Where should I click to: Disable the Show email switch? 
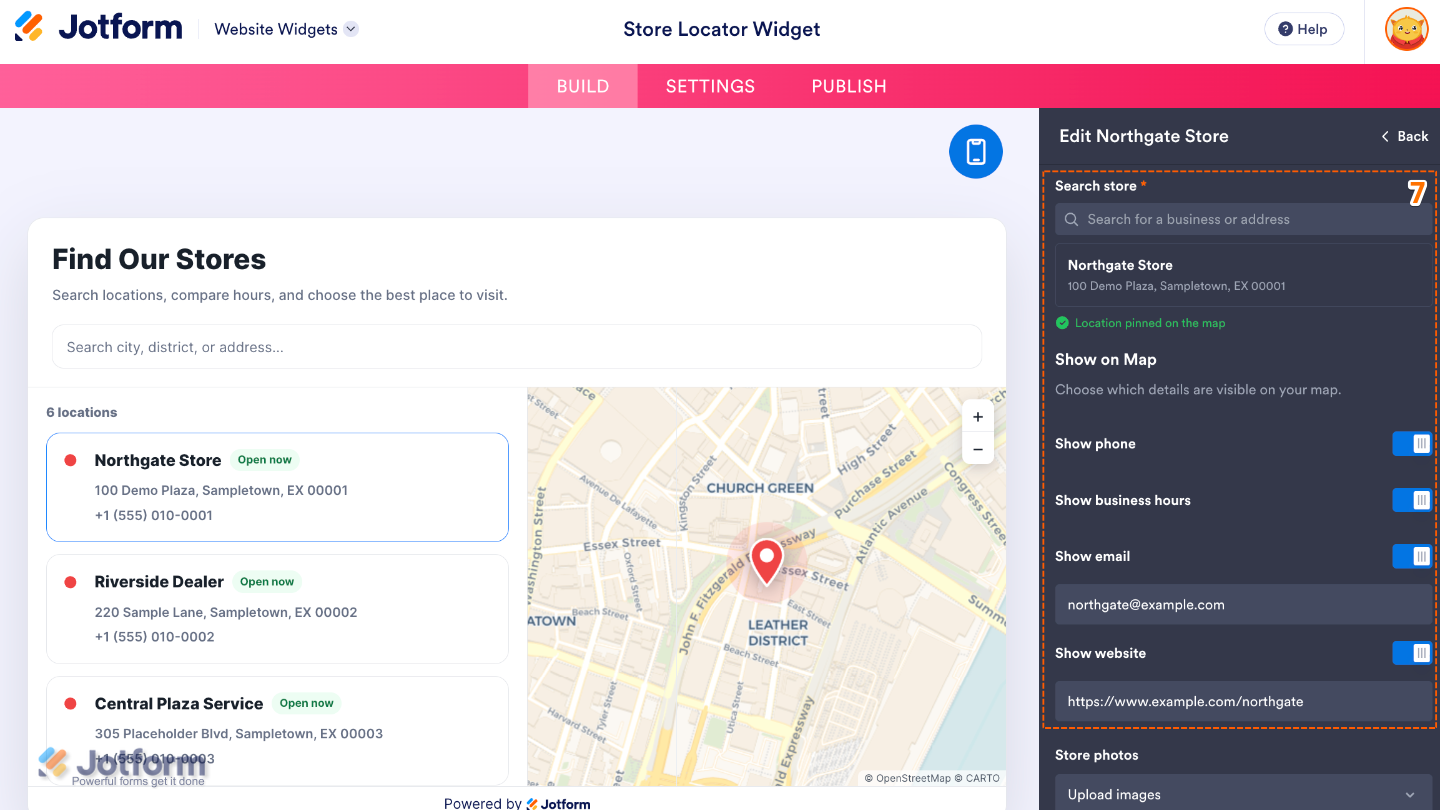(1412, 556)
